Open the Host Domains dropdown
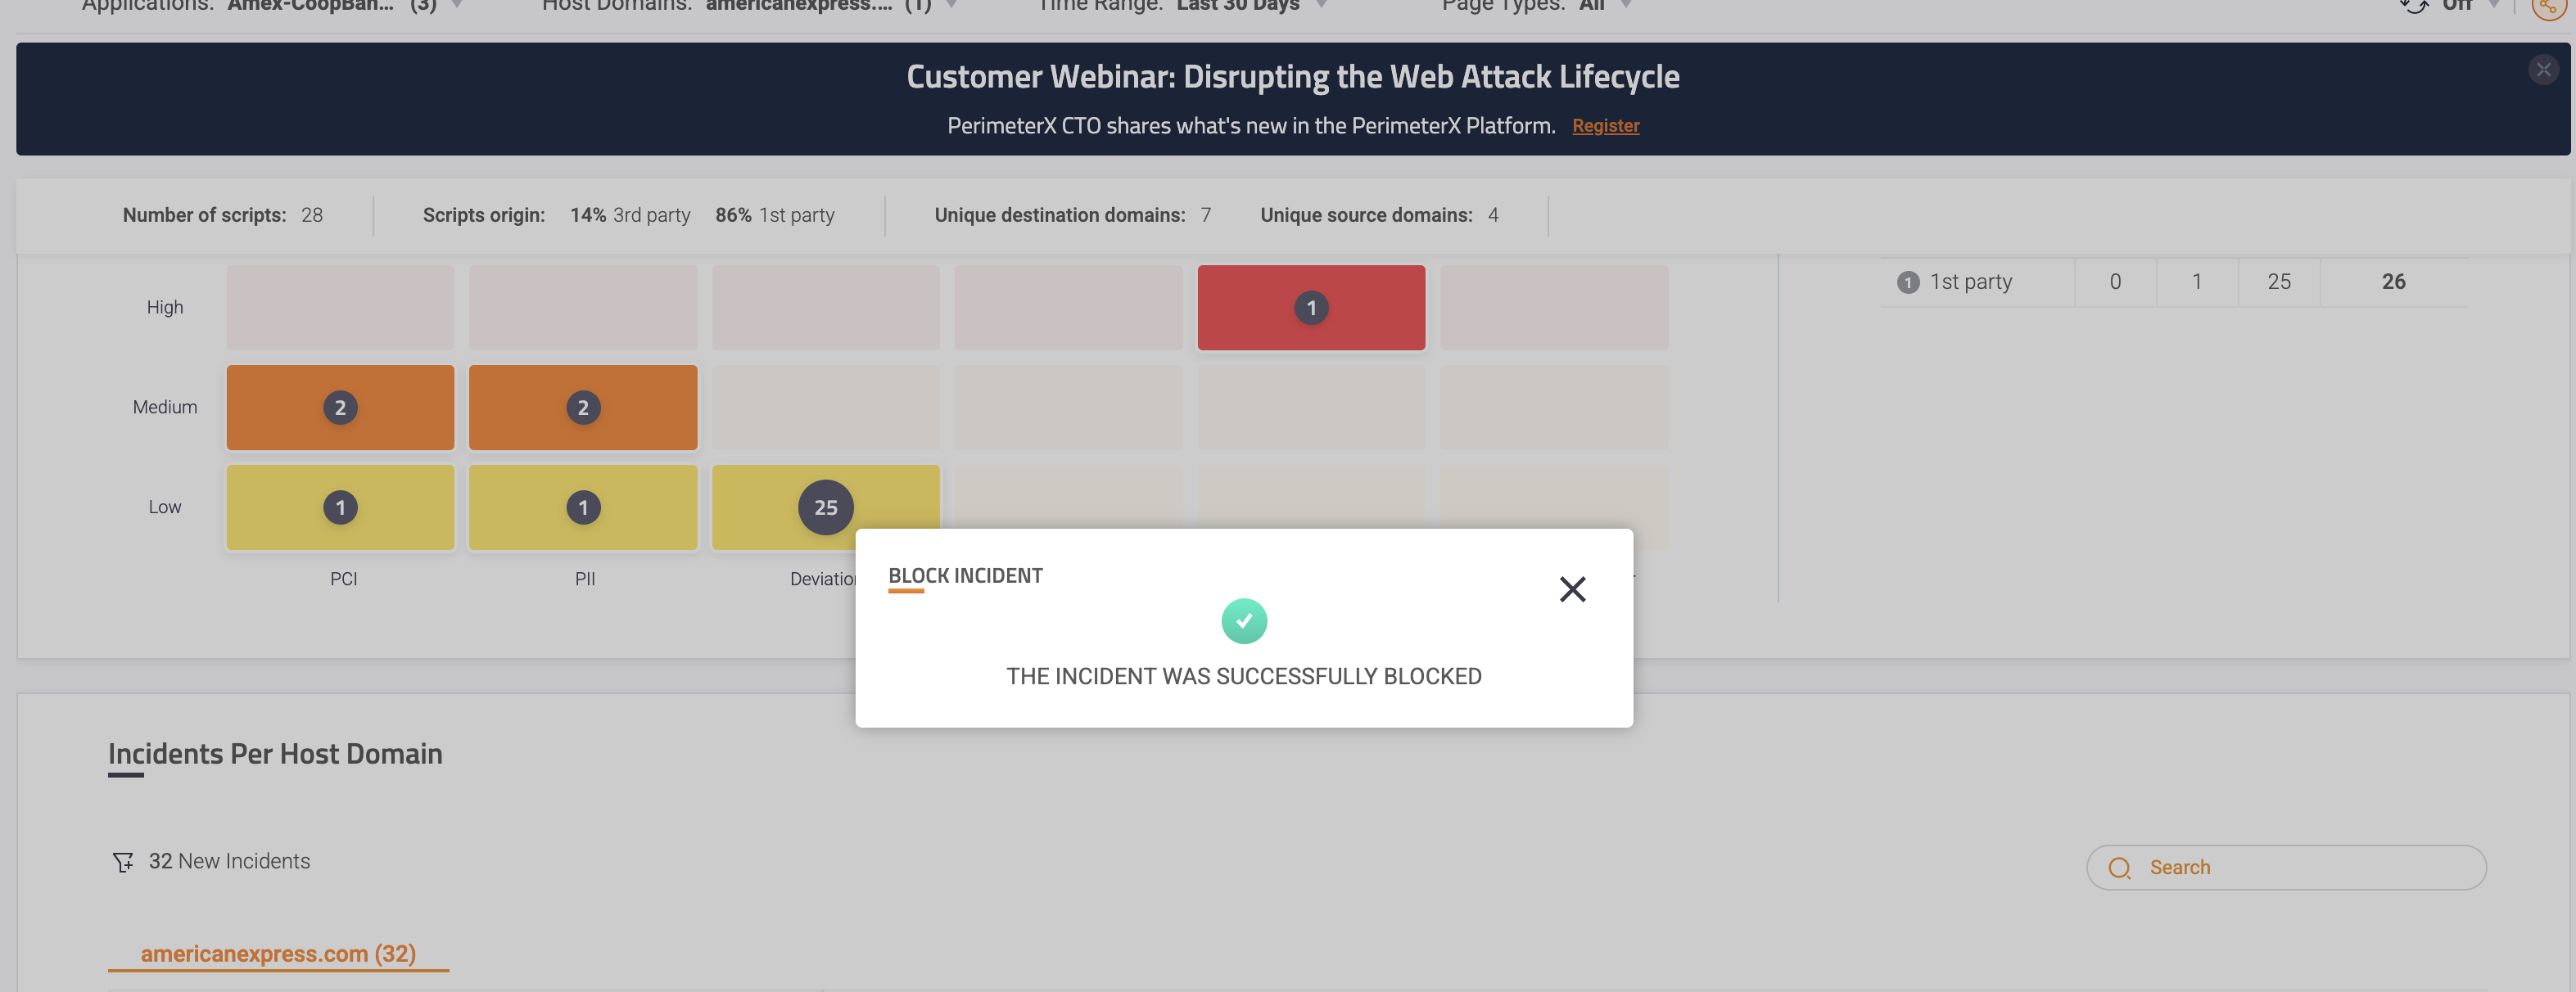Viewport: 2576px width, 992px height. tap(951, 5)
